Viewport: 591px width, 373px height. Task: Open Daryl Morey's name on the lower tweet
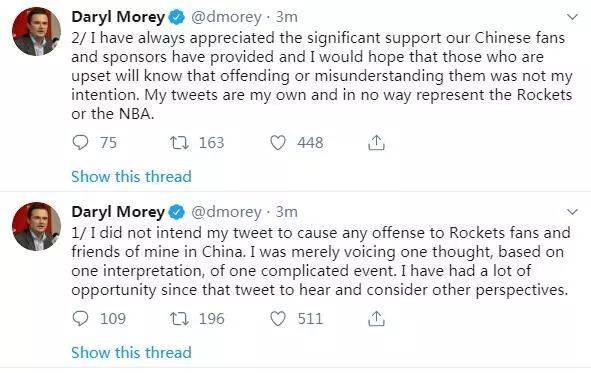point(118,212)
